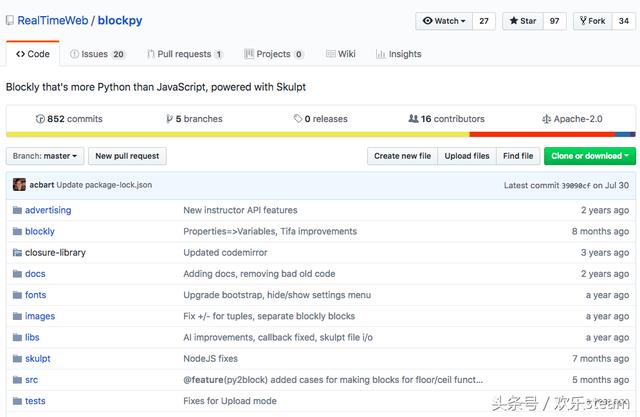Click the folder icon next to libs
This screenshot has height=417, width=640.
[x=17, y=337]
